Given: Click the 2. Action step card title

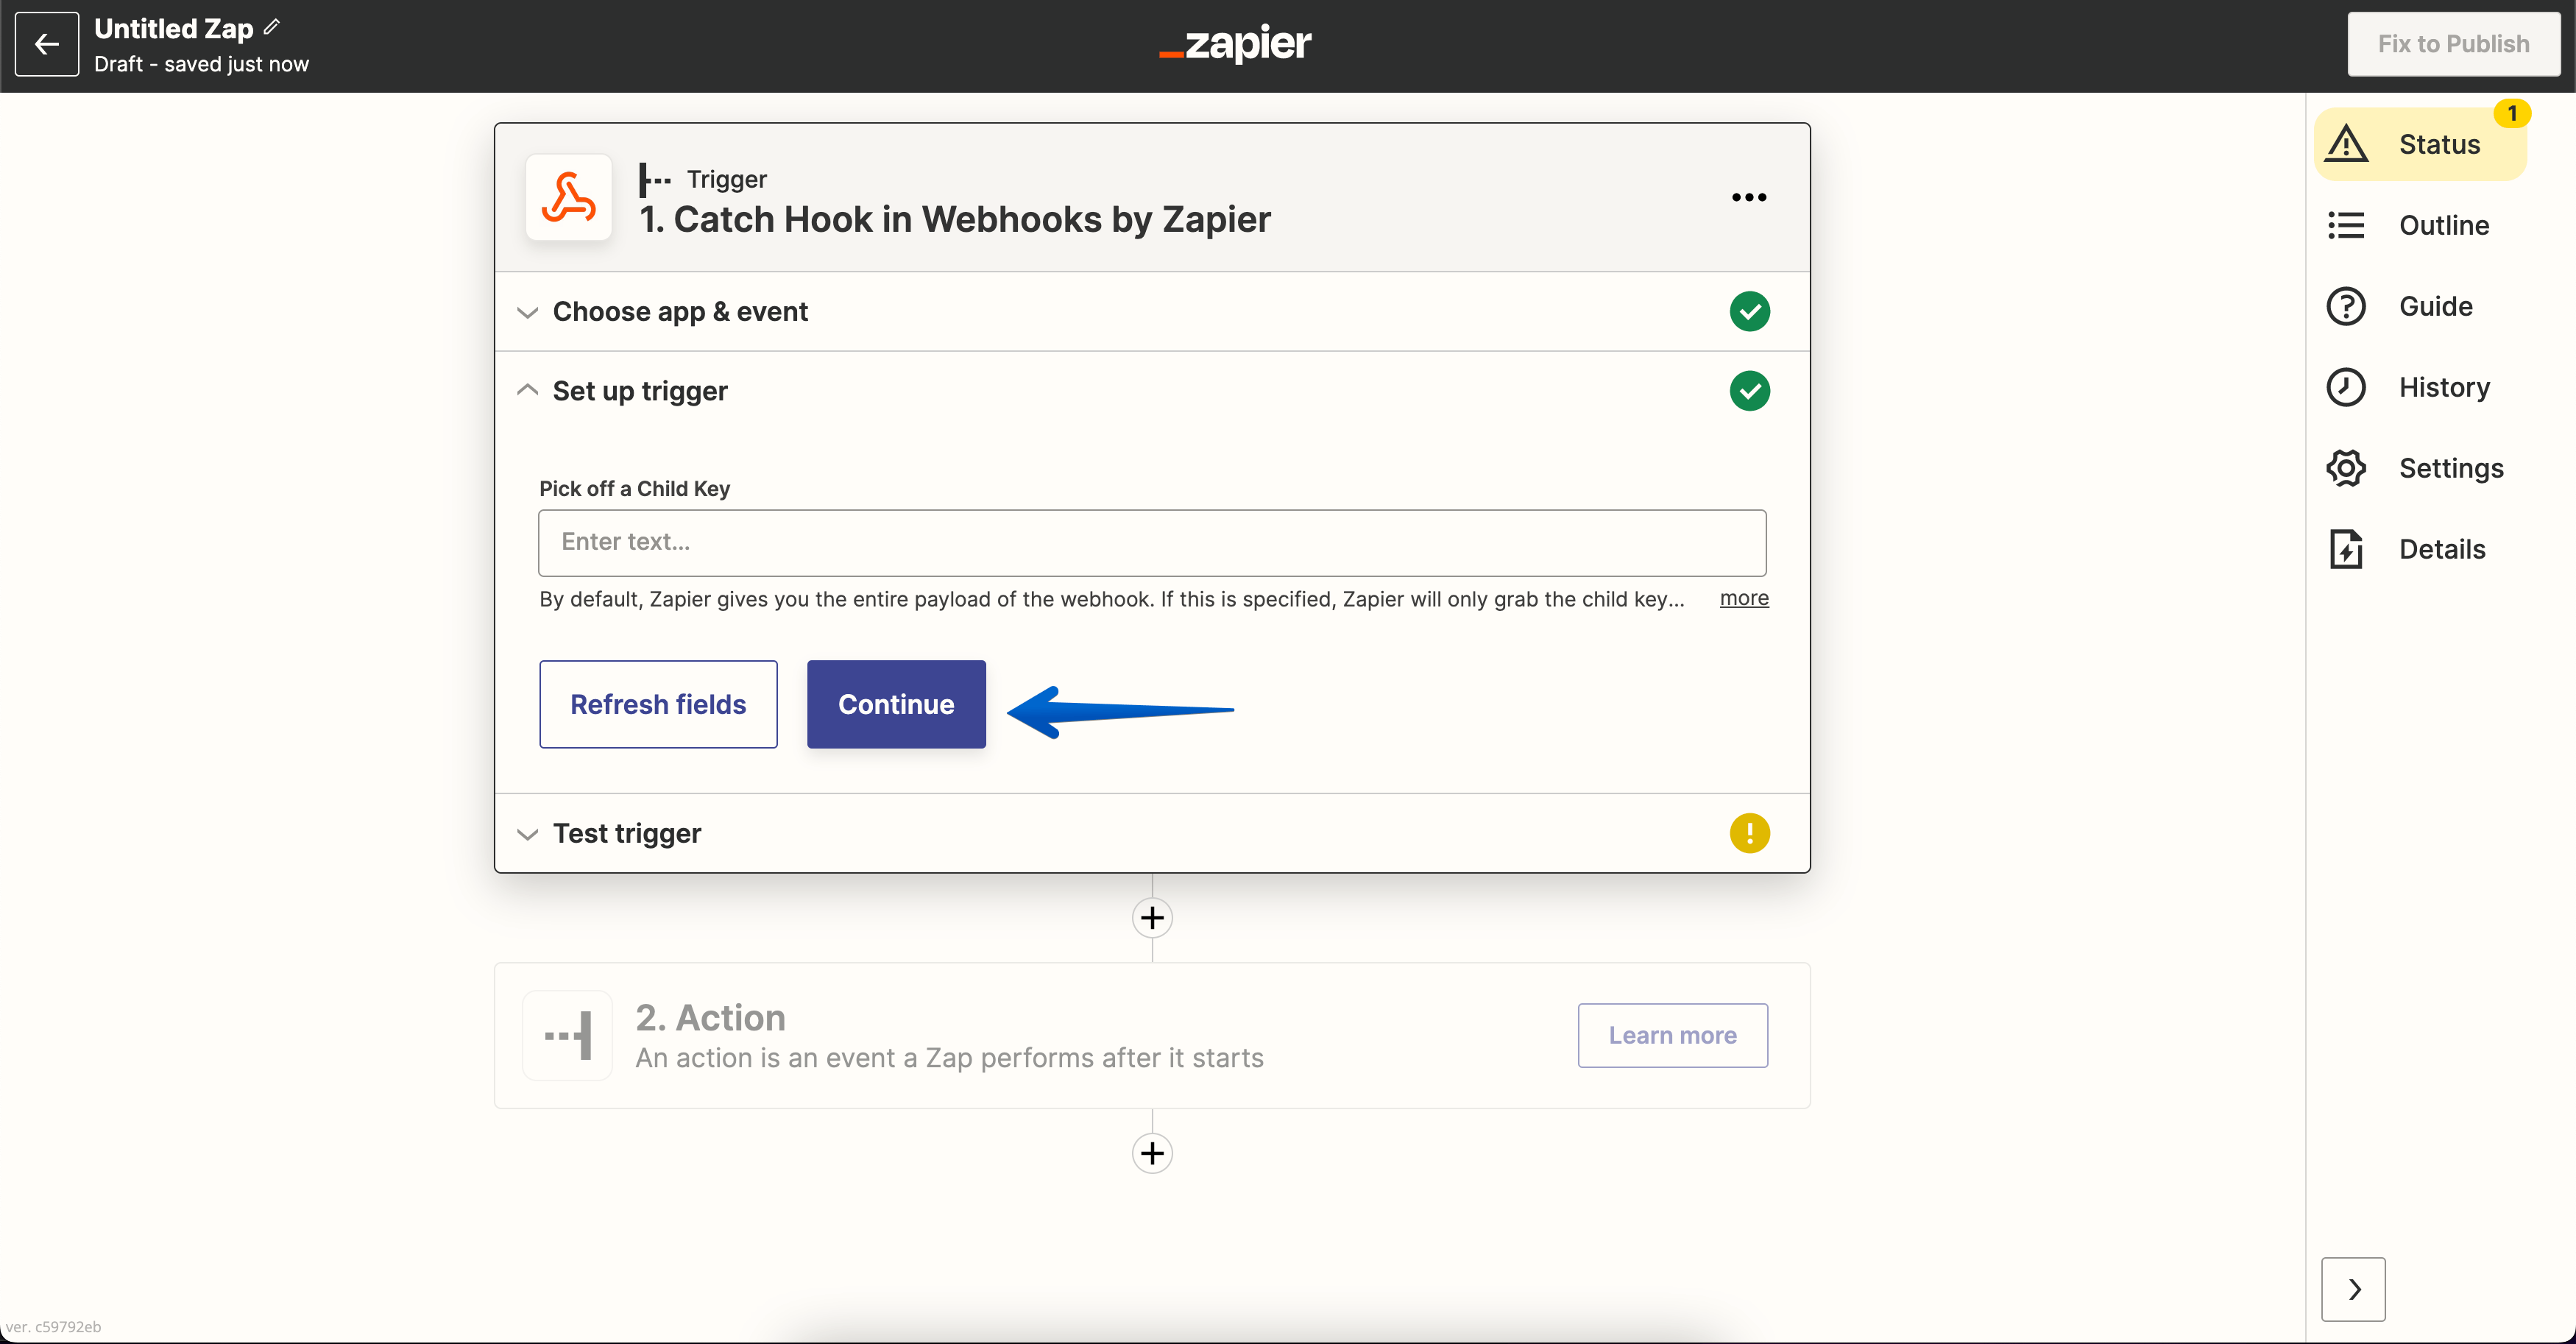Looking at the screenshot, I should point(711,1017).
